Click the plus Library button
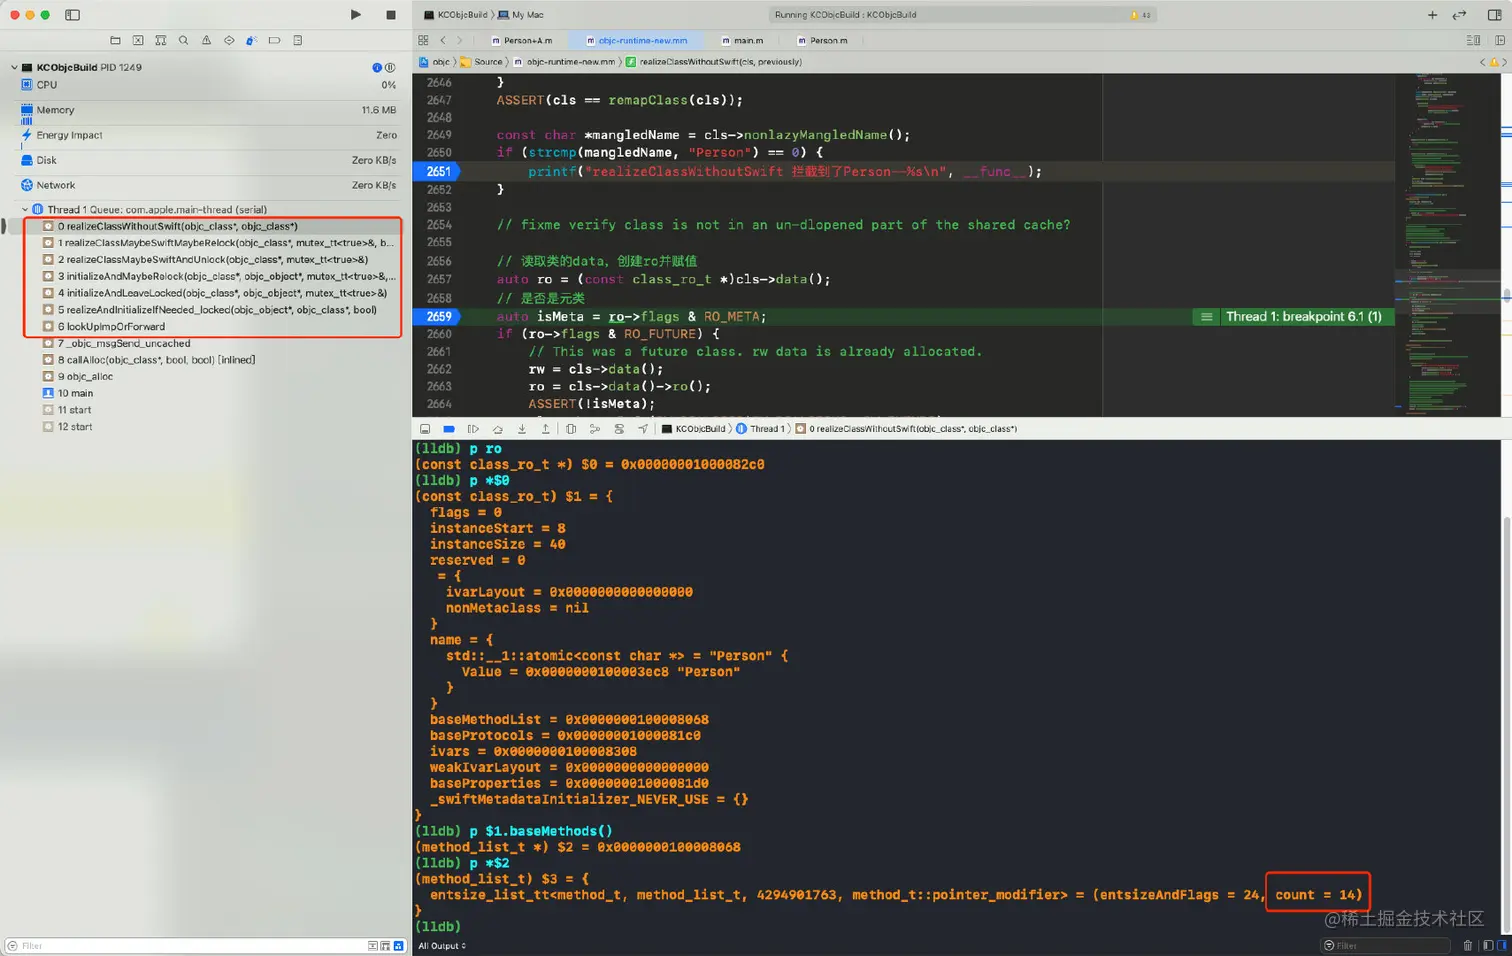The image size is (1512, 956). [x=1432, y=15]
